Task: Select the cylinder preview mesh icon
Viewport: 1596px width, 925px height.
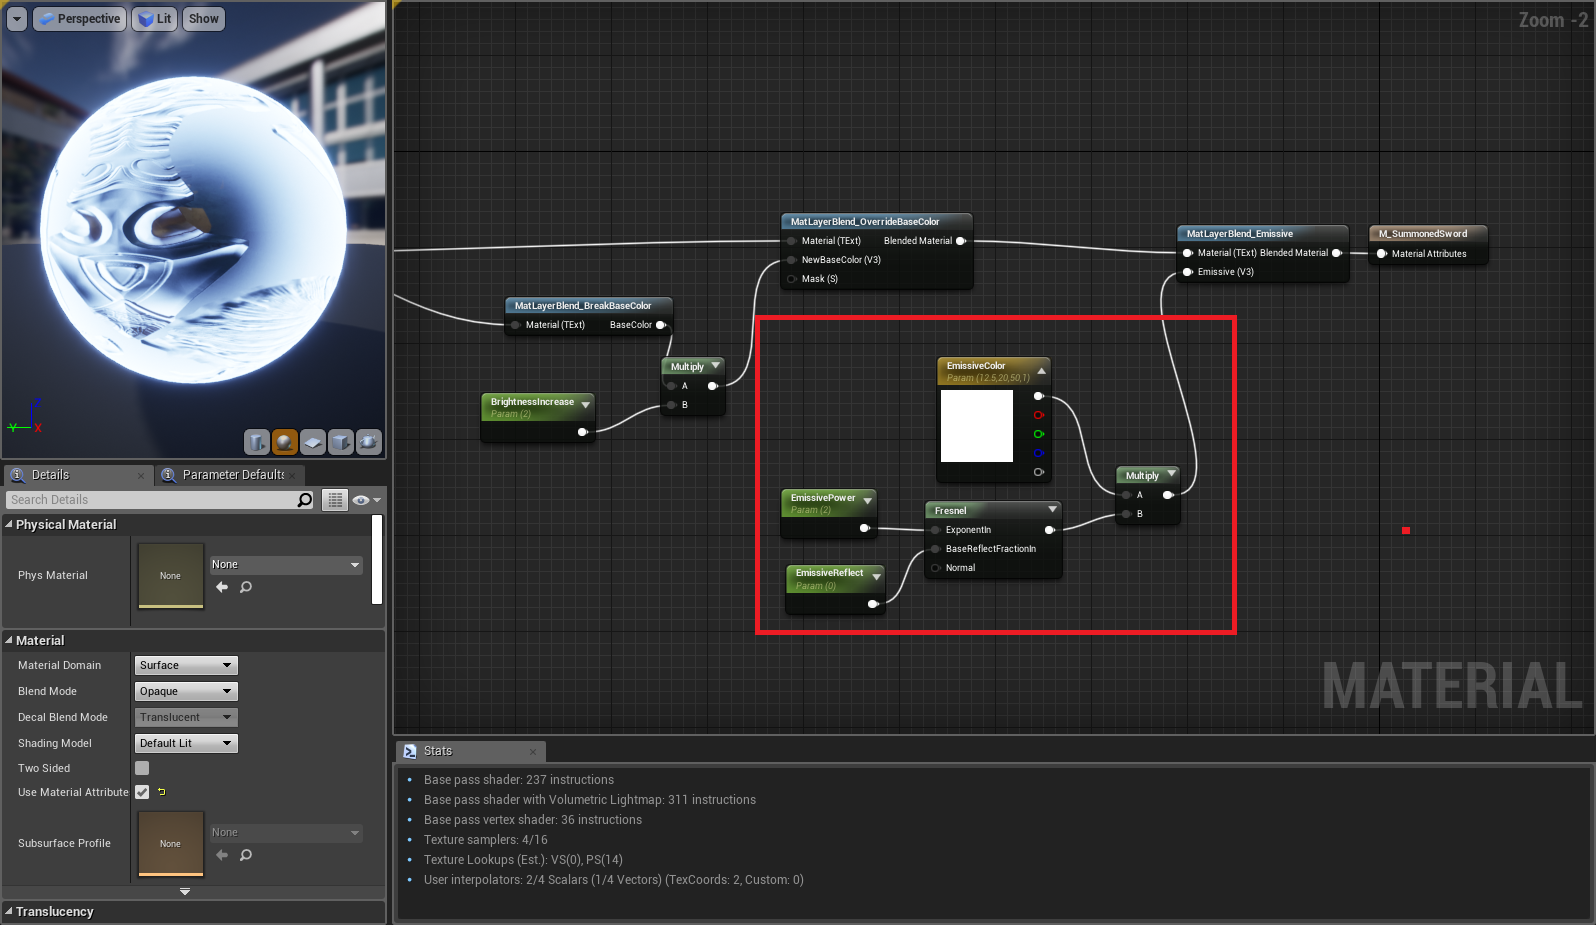Action: coord(257,442)
